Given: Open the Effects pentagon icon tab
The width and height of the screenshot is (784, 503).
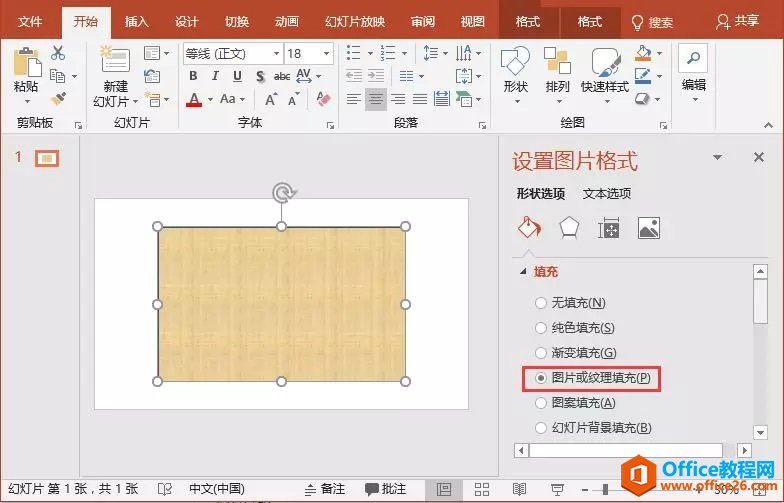Looking at the screenshot, I should (568, 228).
